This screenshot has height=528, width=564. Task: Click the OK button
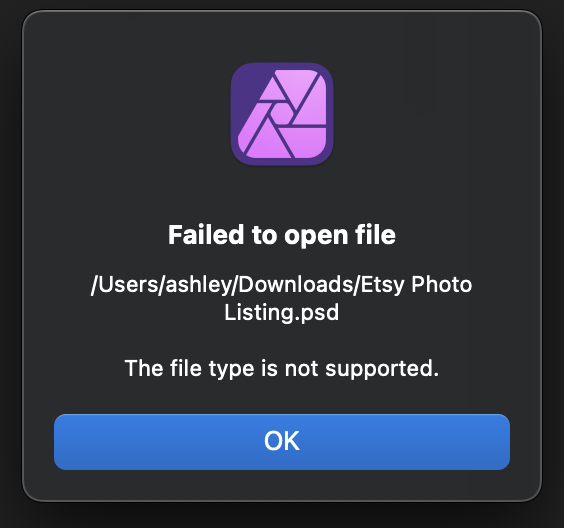pyautogui.click(x=282, y=442)
